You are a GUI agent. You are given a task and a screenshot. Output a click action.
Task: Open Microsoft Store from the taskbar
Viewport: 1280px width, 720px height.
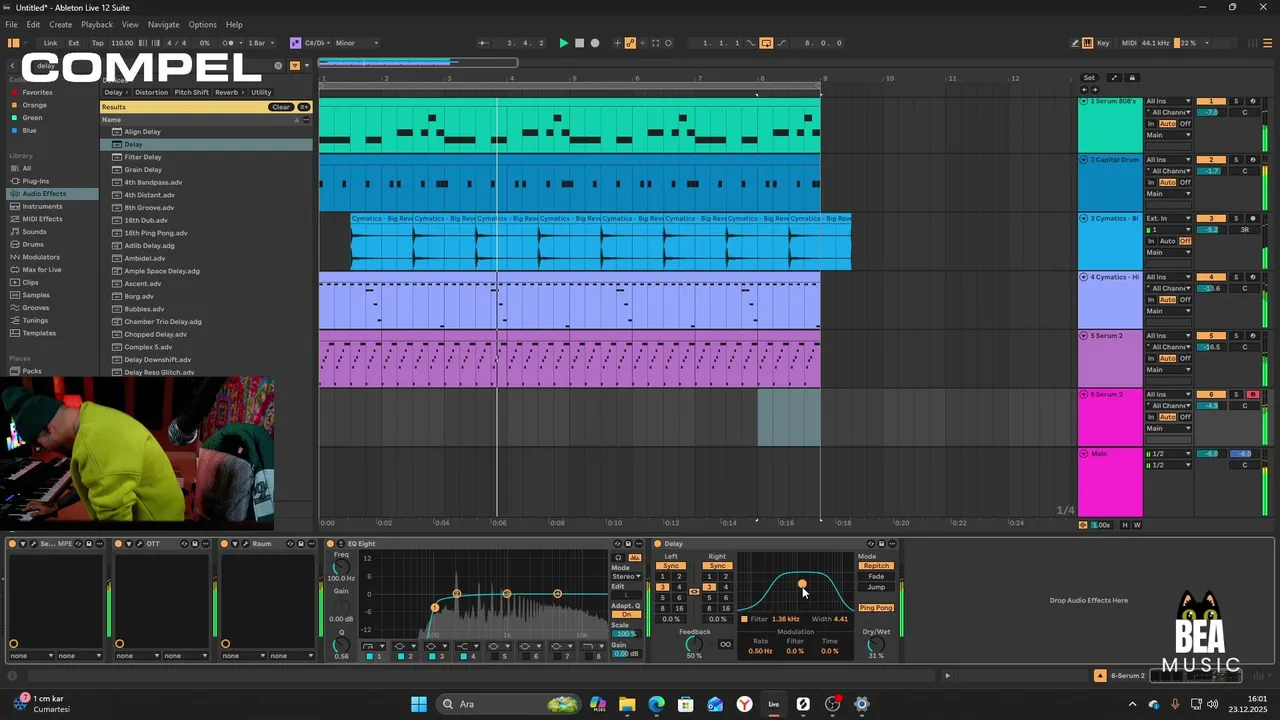[686, 704]
